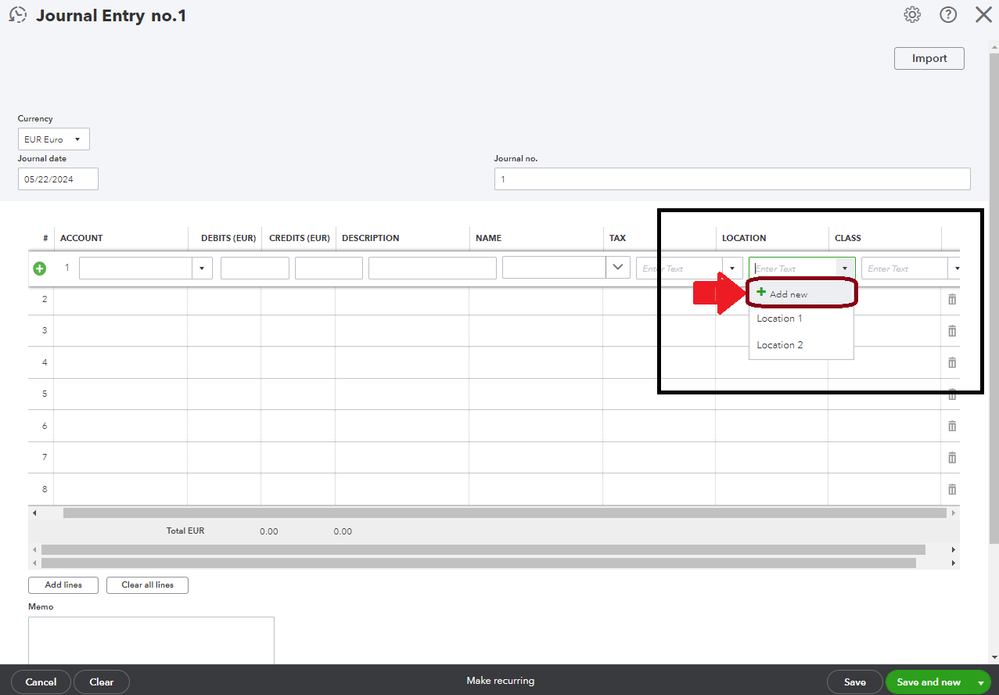The image size is (999, 695).
Task: Click the NAME column header
Action: point(489,238)
